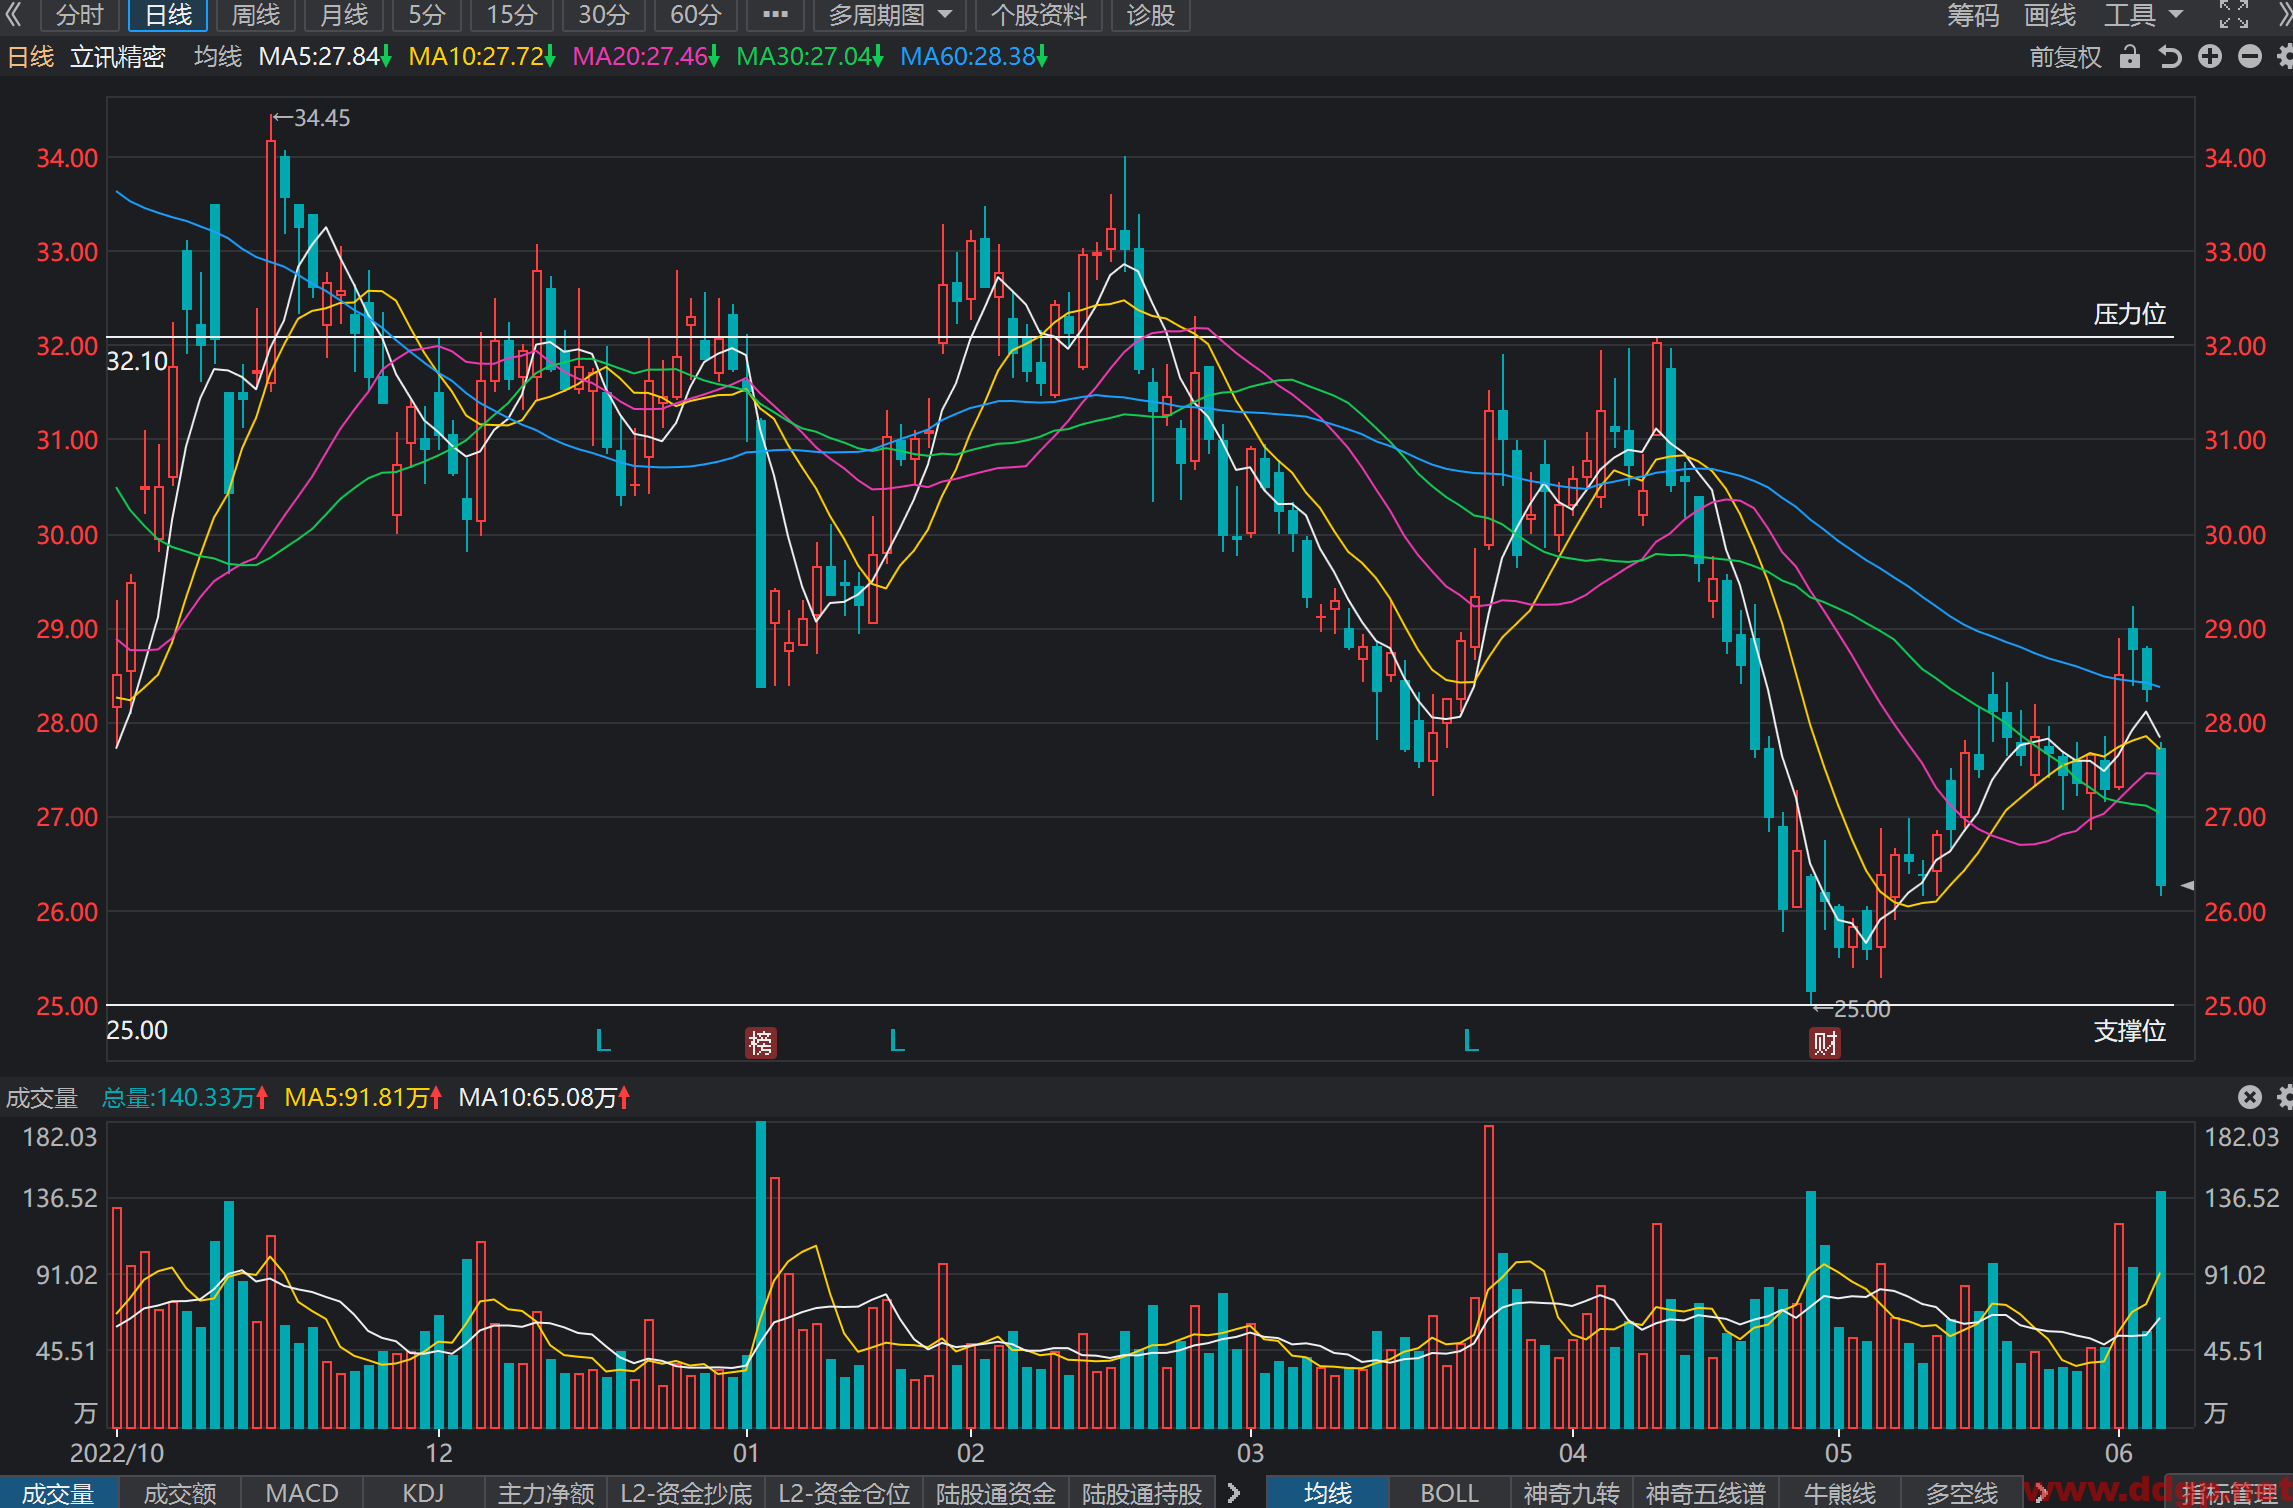Image resolution: width=2293 pixels, height=1508 pixels.
Task: Switch to 月线 monthly chart
Action: point(344,15)
